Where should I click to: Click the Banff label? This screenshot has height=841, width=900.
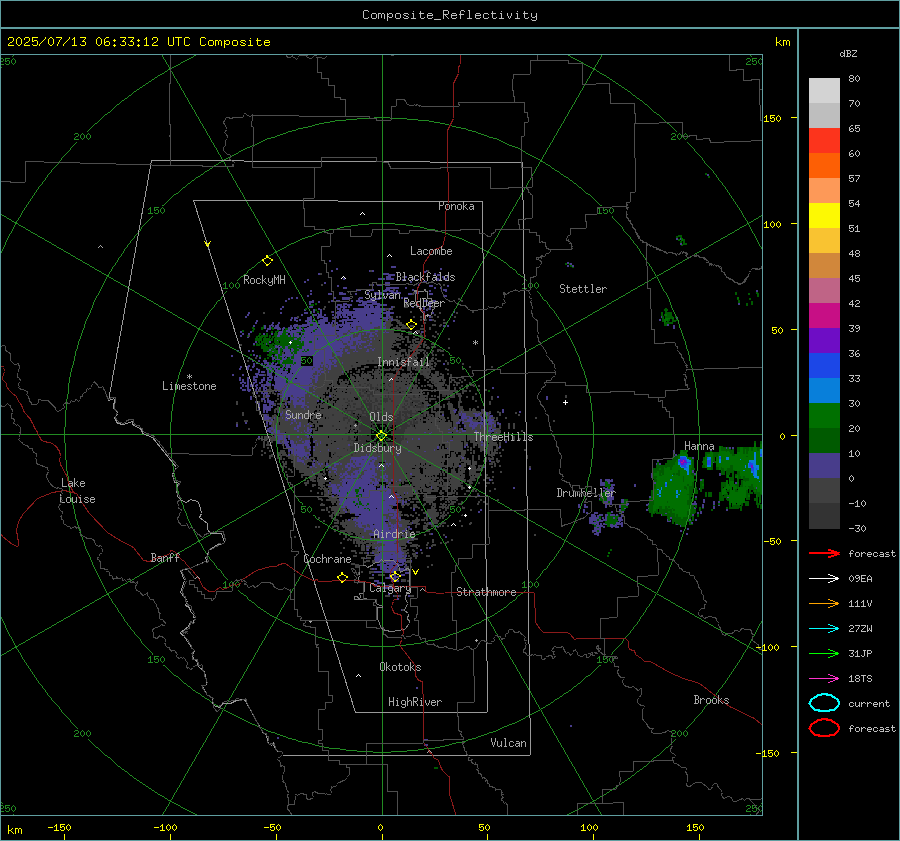tap(165, 558)
